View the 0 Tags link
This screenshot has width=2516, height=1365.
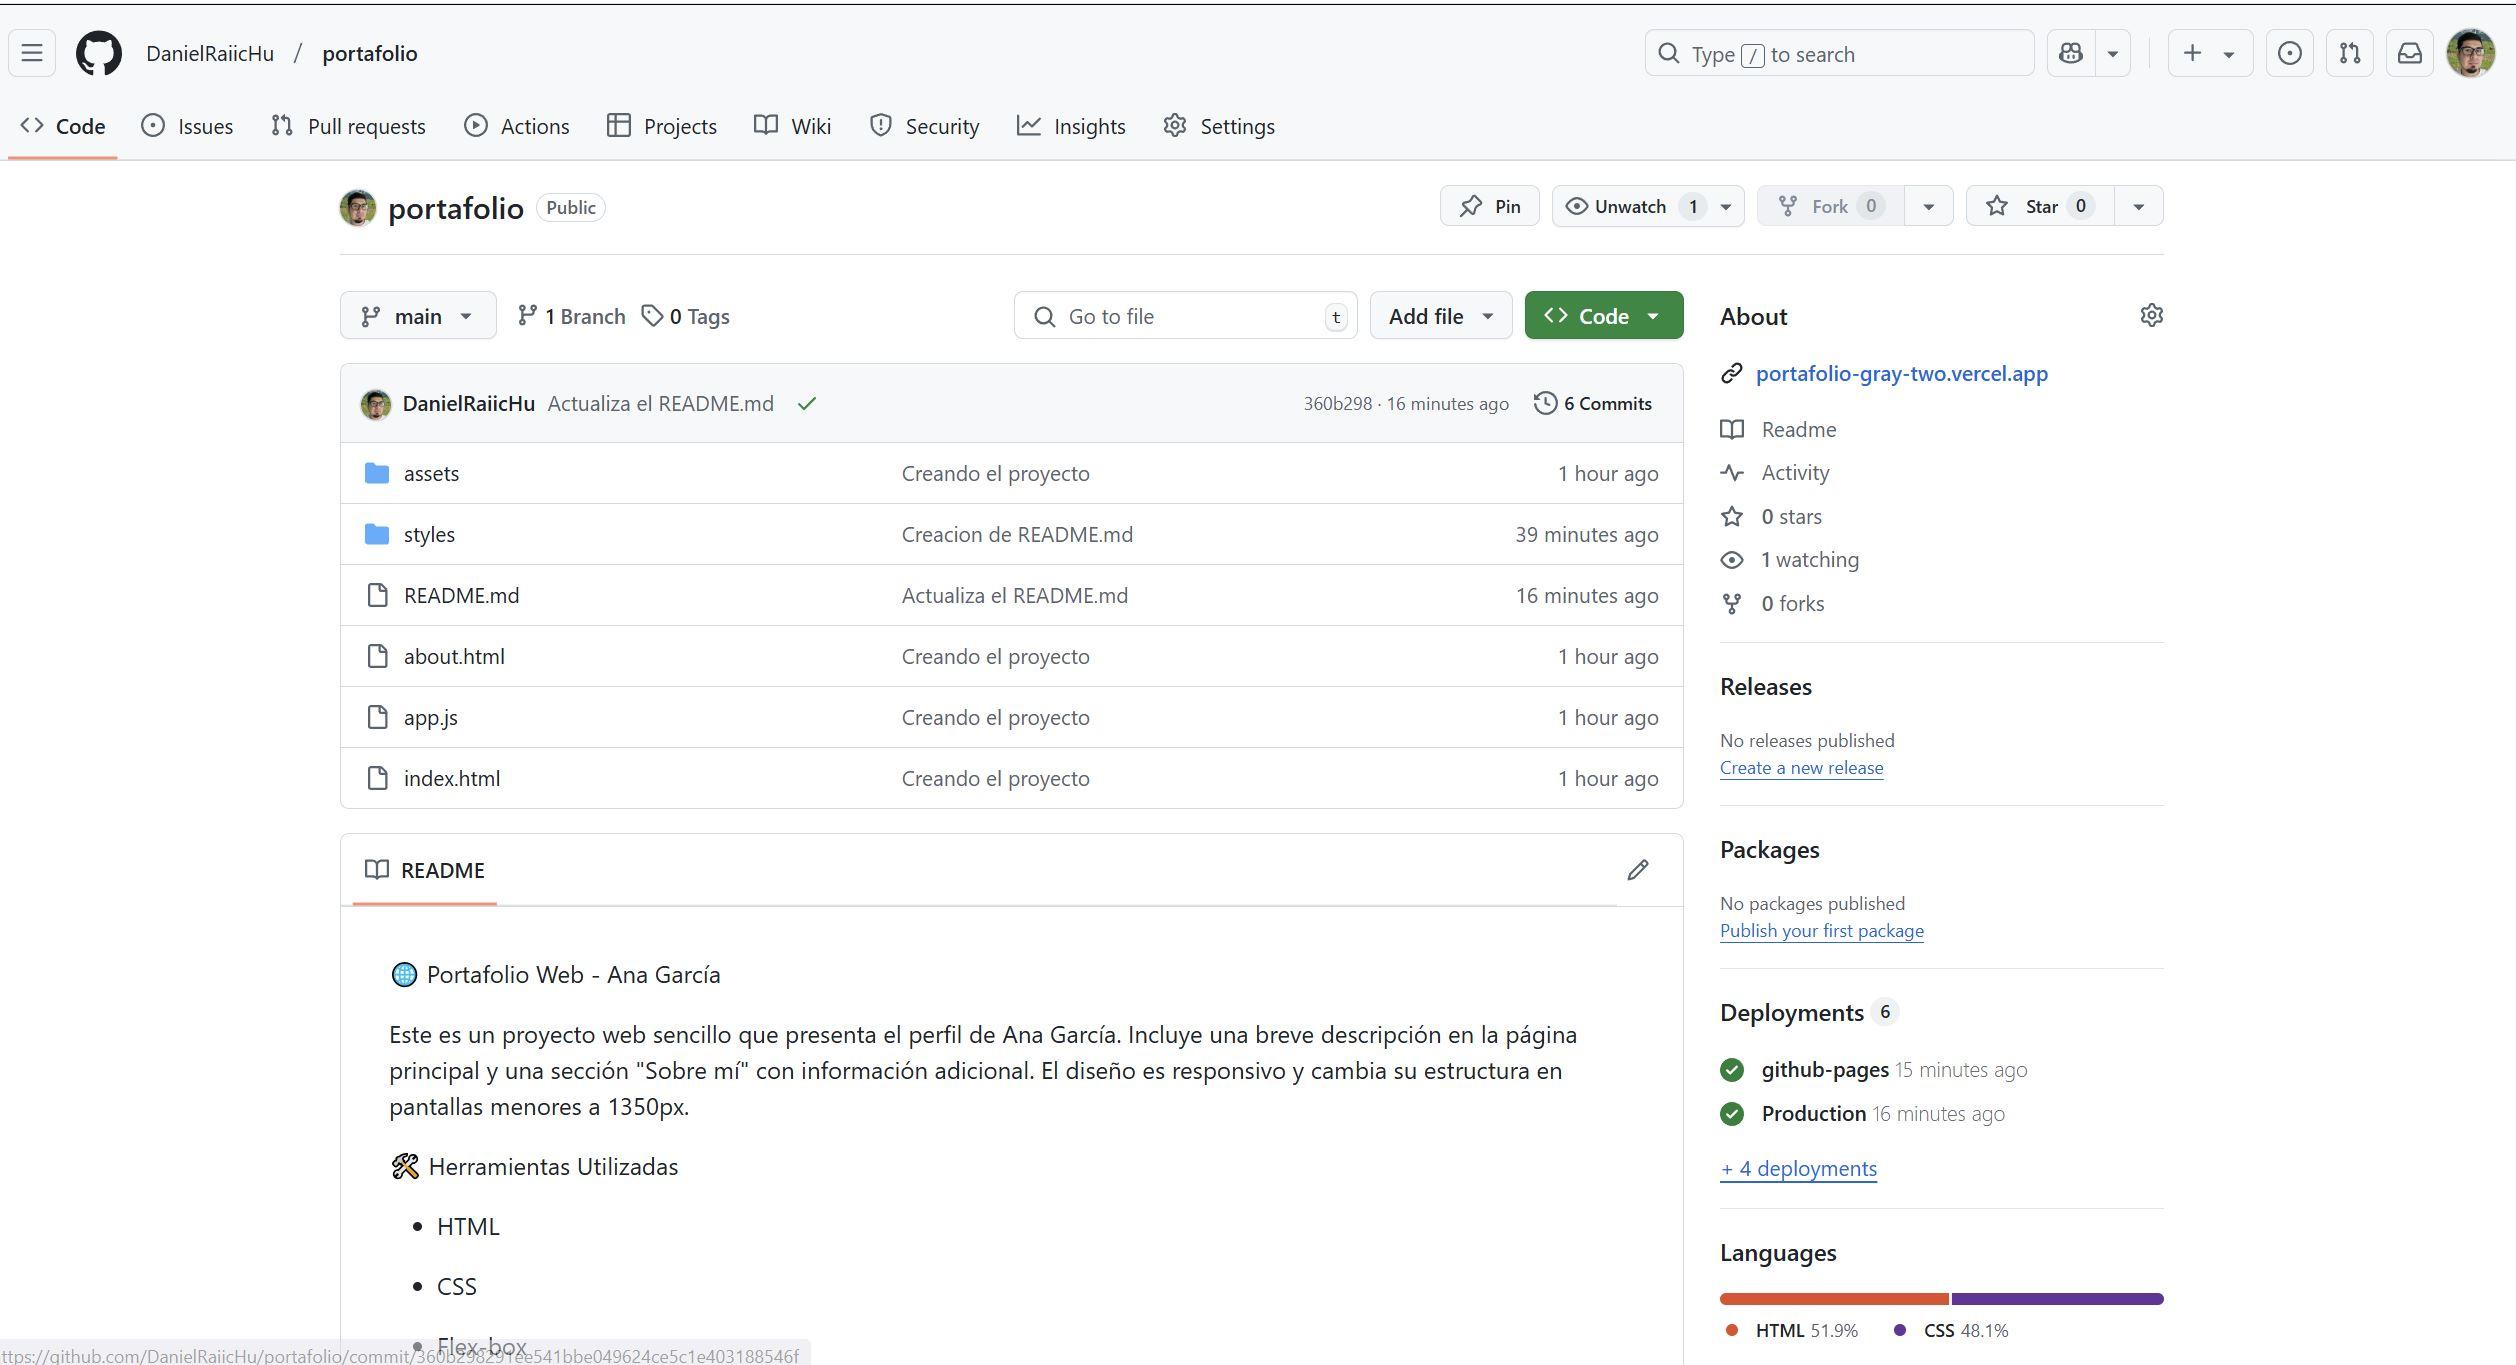[x=686, y=316]
